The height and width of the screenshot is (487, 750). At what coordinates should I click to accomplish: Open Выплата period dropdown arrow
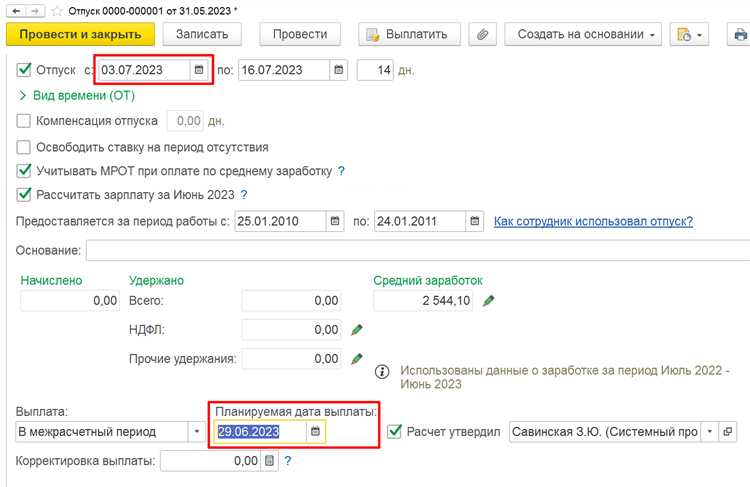coord(197,432)
